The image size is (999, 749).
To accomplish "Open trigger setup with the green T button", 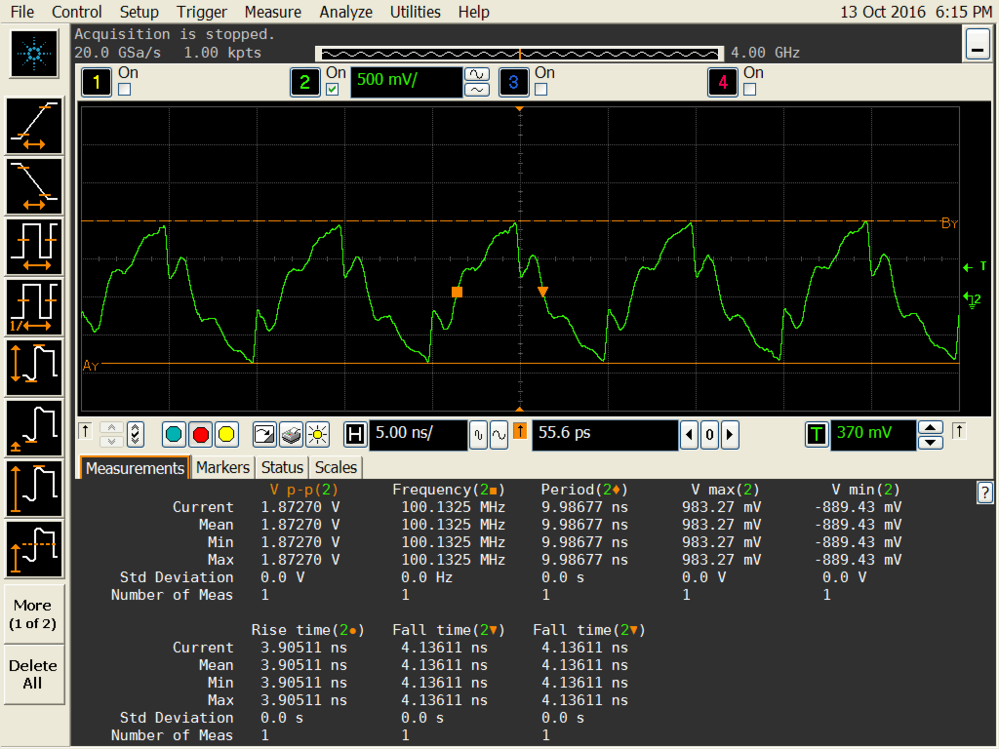I will pyautogui.click(x=816, y=434).
